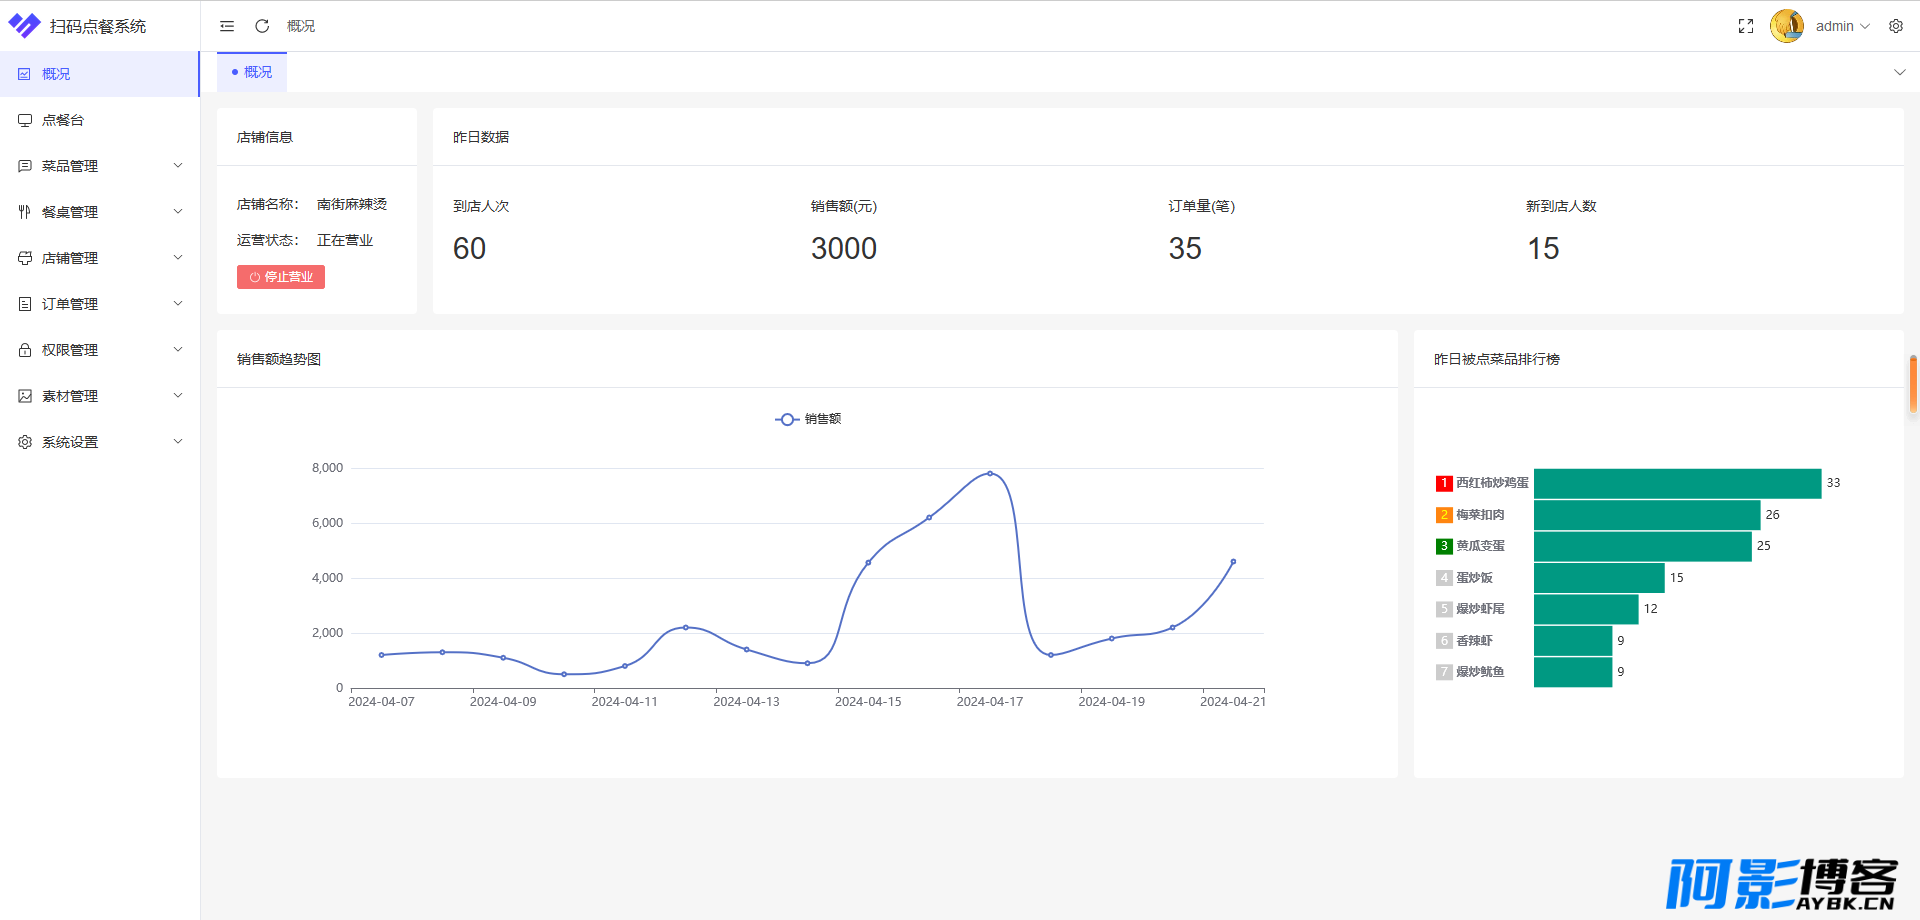This screenshot has height=920, width=1920.
Task: Click the 销售额(元) value 3000
Action: coord(844,248)
